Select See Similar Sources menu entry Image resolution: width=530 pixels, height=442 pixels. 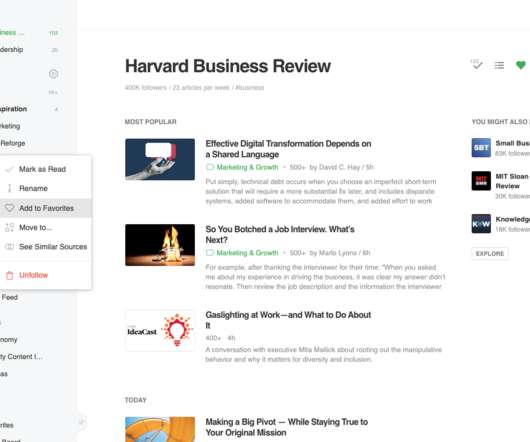point(45,247)
